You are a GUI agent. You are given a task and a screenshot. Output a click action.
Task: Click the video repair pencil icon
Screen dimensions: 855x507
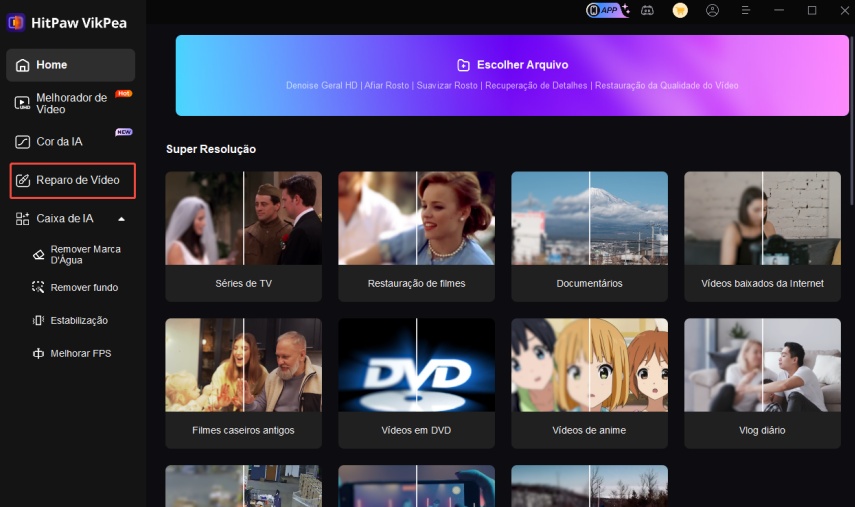[23, 180]
